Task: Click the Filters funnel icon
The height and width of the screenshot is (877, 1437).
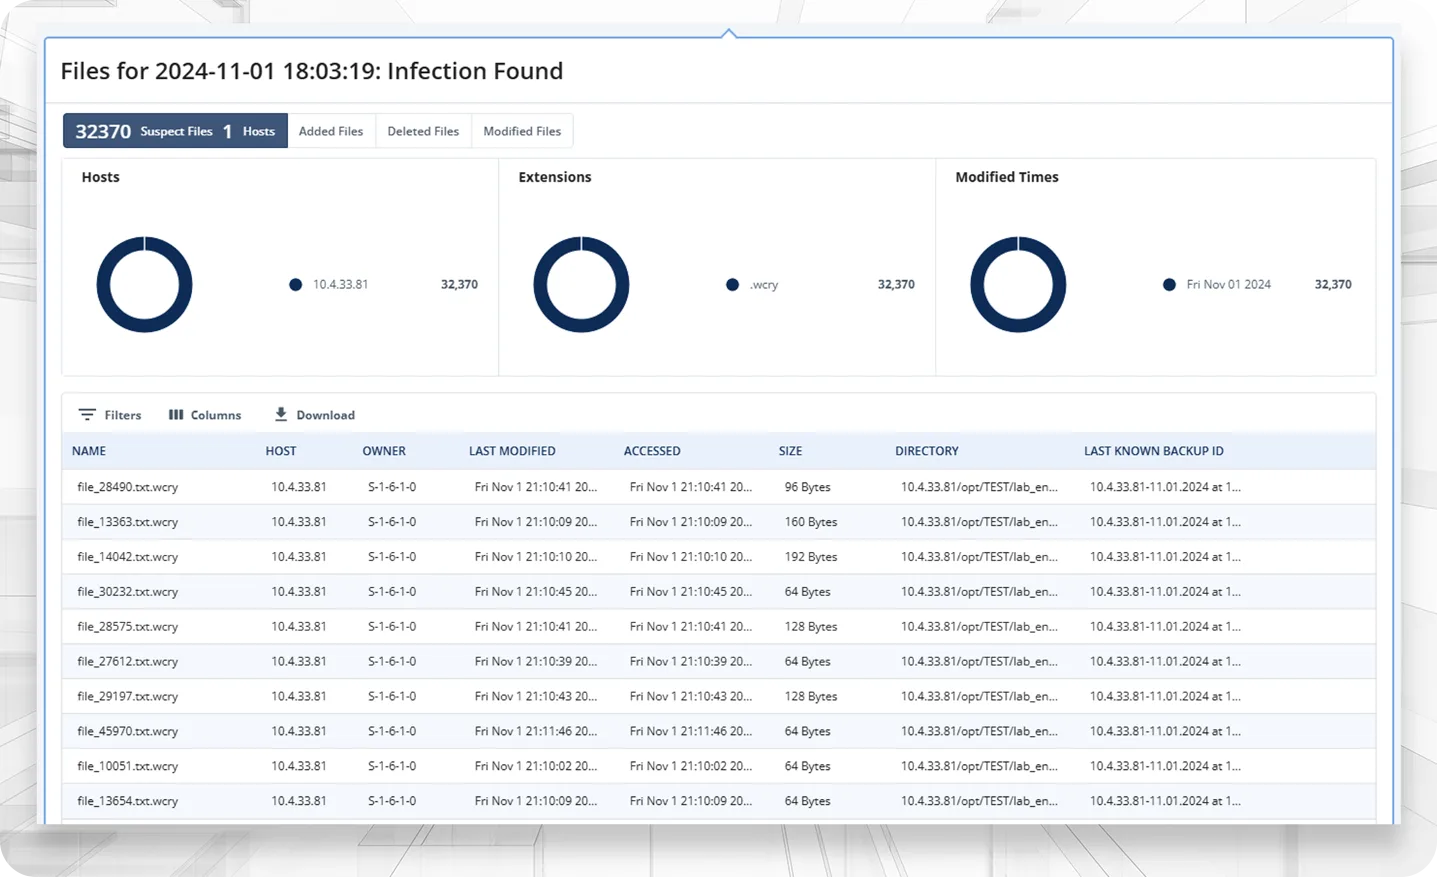Action: 87,415
